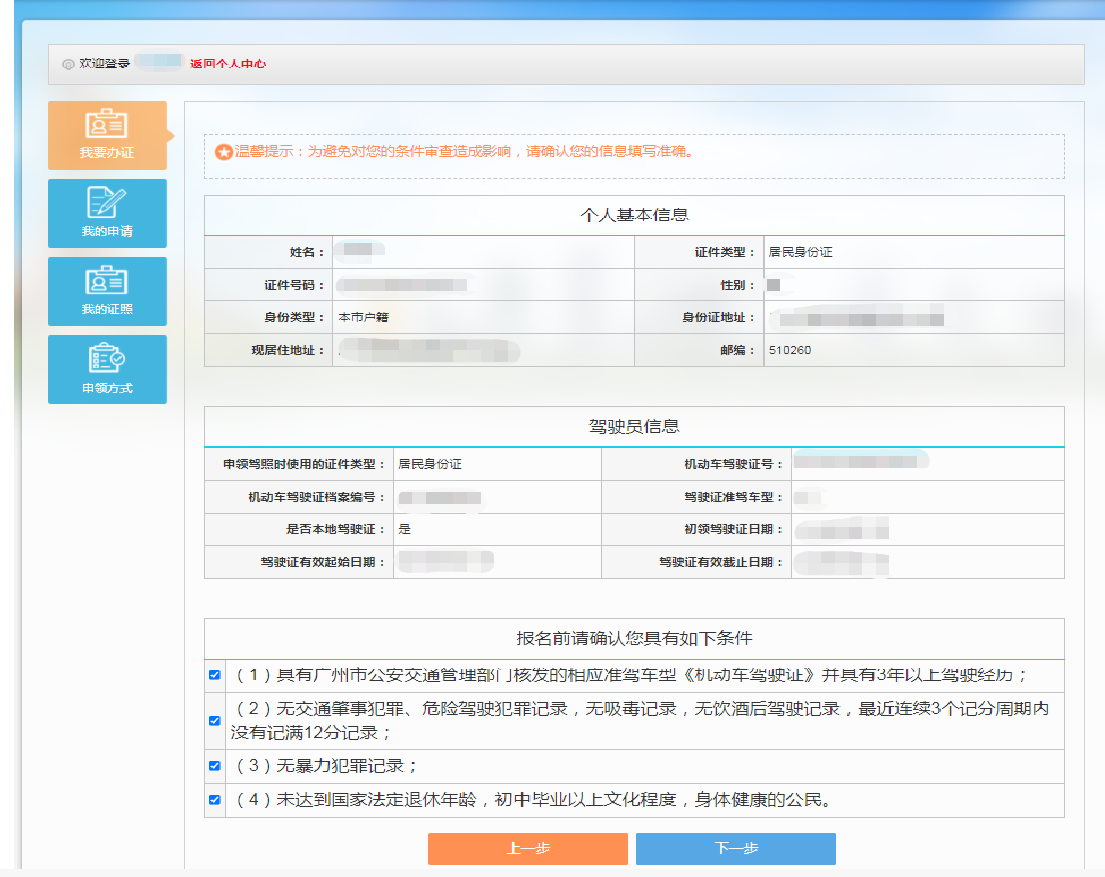1105x877 pixels.
Task: Click the 邮编 value 510260
Action: [789, 351]
